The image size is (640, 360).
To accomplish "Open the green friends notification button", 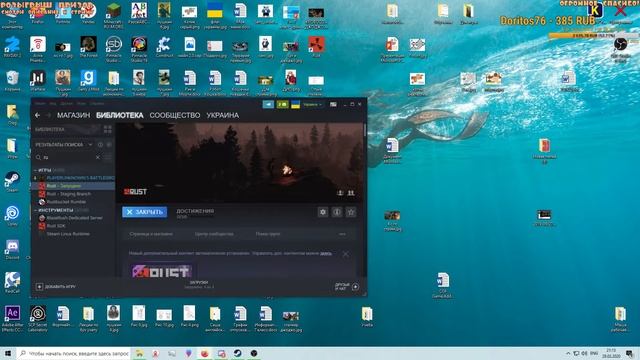I will 282,104.
